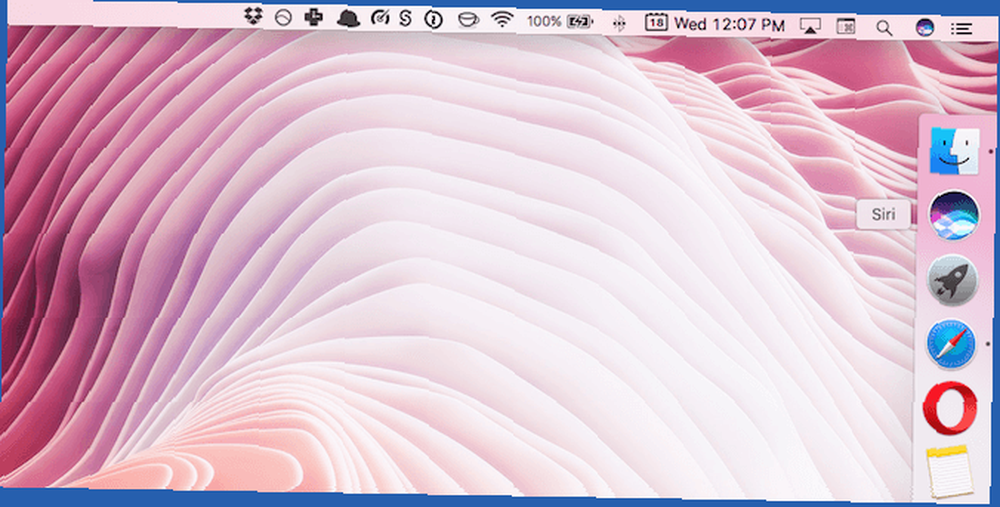Activate Siri from the menu bar
Viewport: 1000px width, 507px height.
[924, 27]
